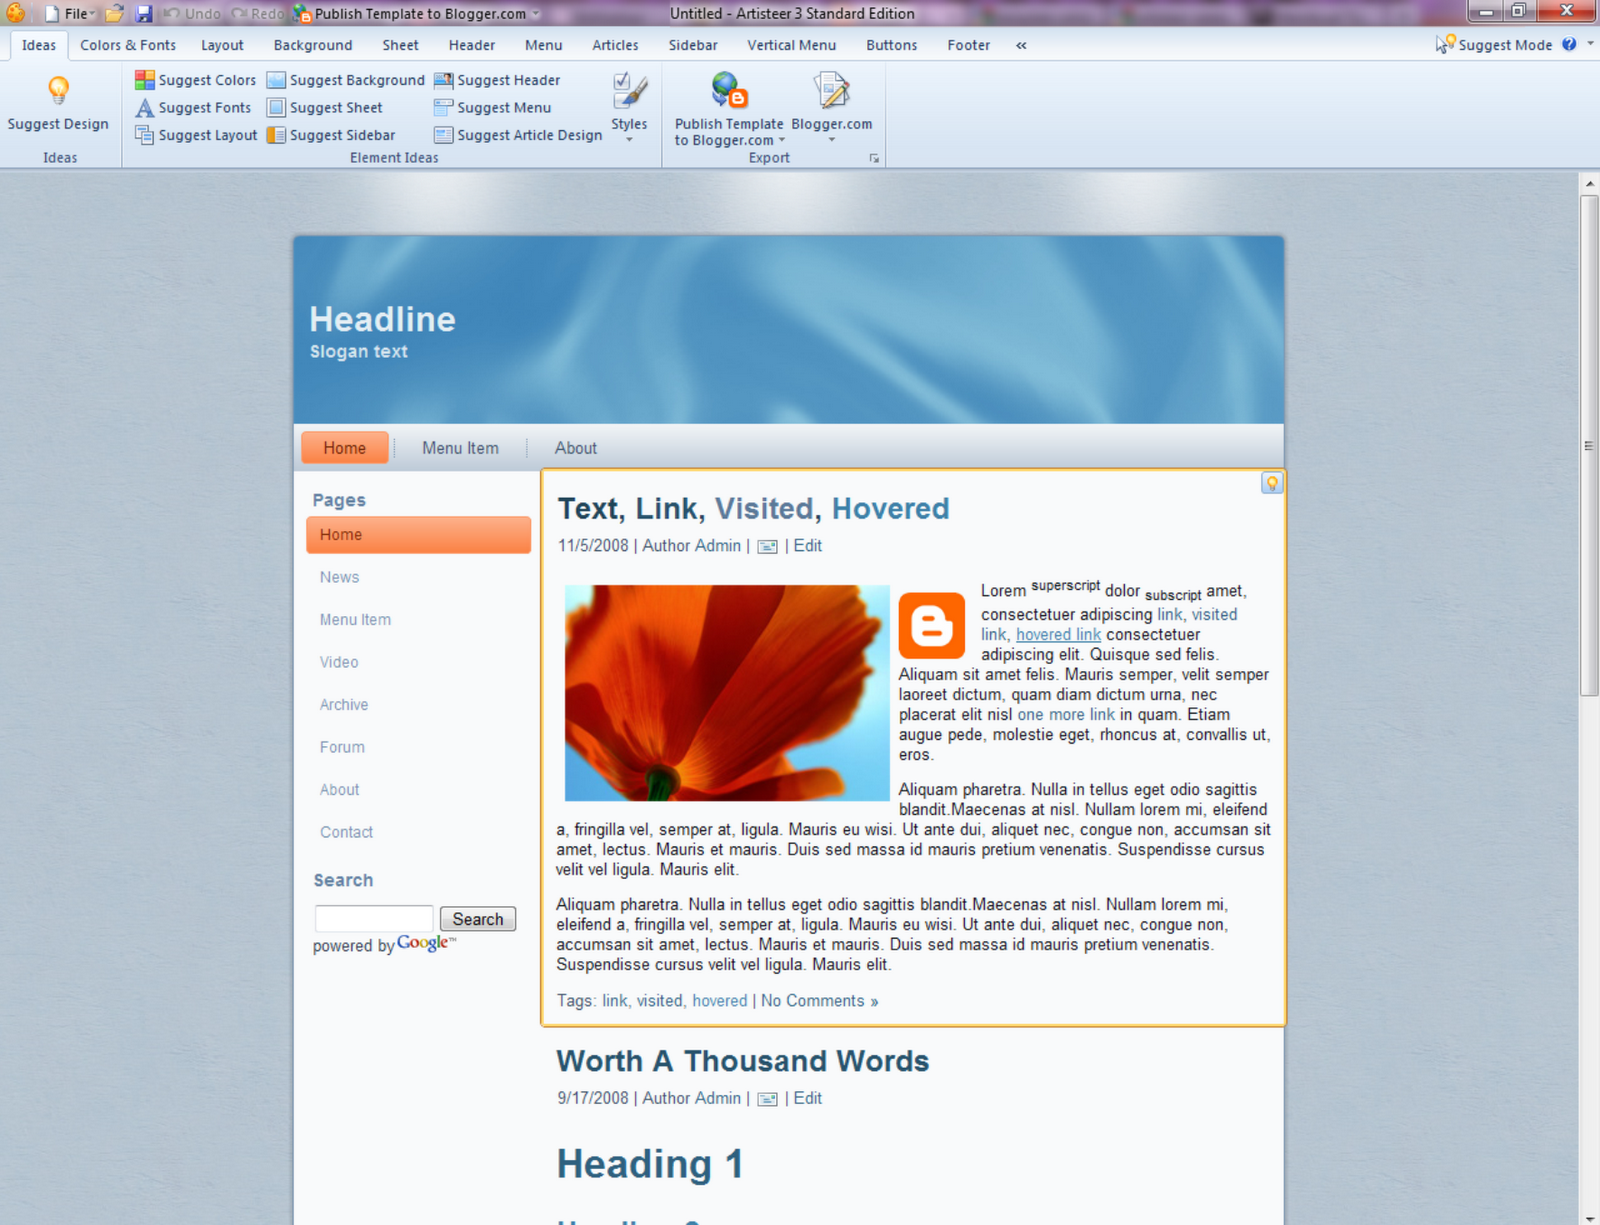This screenshot has width=1600, height=1225.
Task: Open the Styles dropdown arrow
Action: (x=629, y=140)
